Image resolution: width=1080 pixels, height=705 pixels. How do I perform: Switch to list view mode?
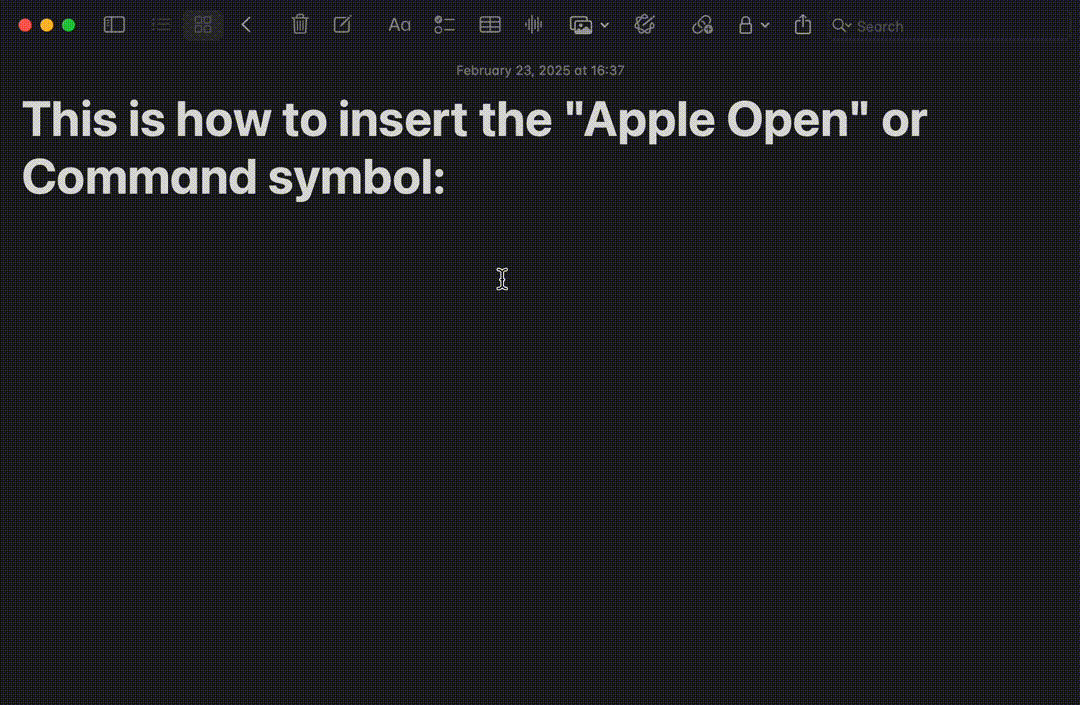coord(160,24)
